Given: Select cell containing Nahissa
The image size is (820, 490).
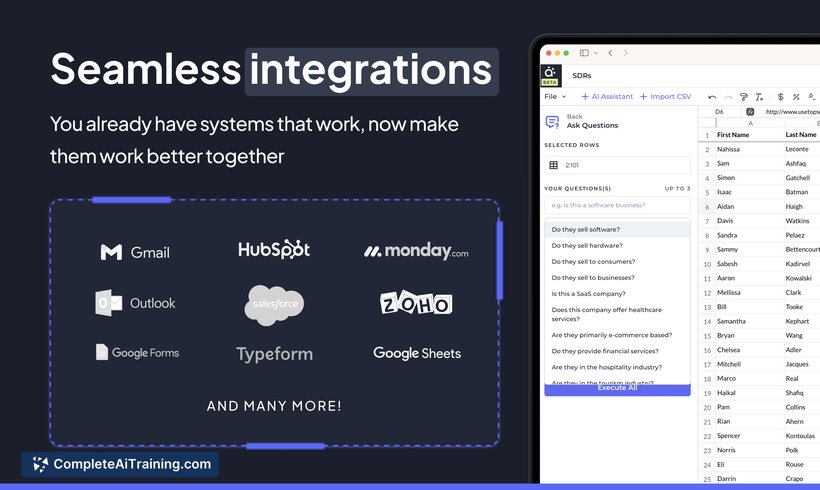Looking at the screenshot, I should click(750, 149).
